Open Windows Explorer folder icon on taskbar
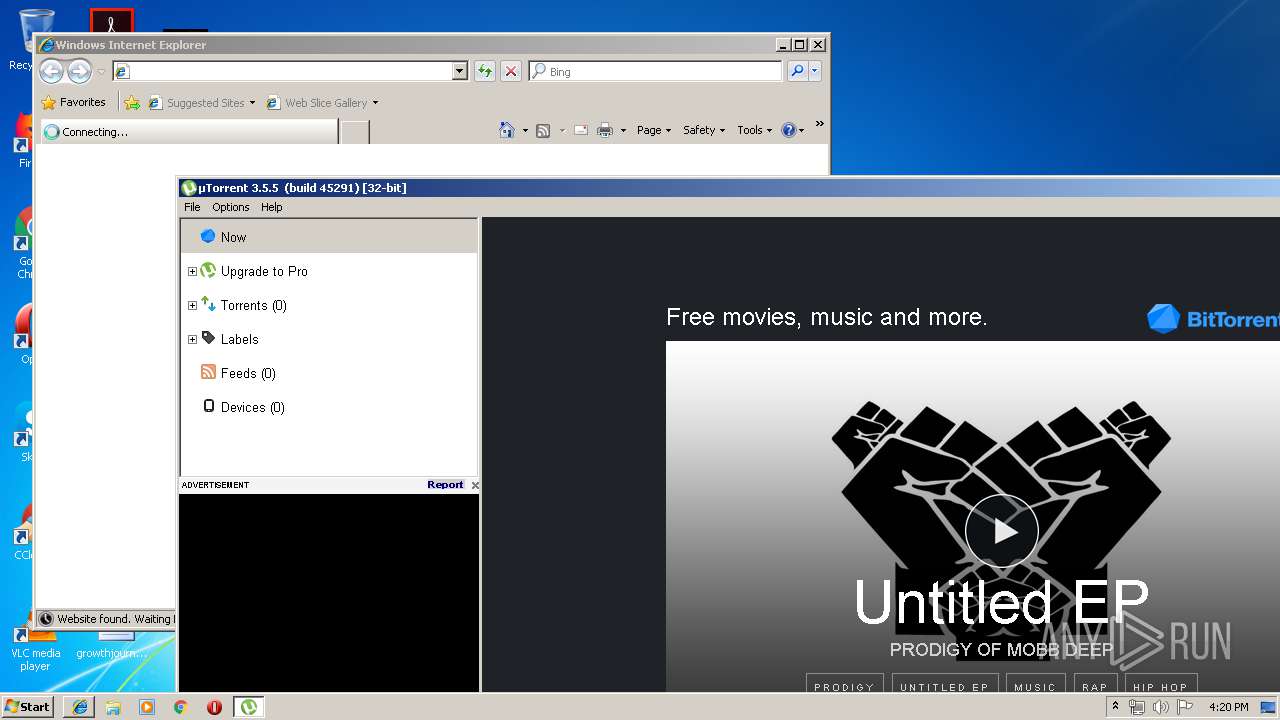This screenshot has width=1280, height=720. pos(113,707)
